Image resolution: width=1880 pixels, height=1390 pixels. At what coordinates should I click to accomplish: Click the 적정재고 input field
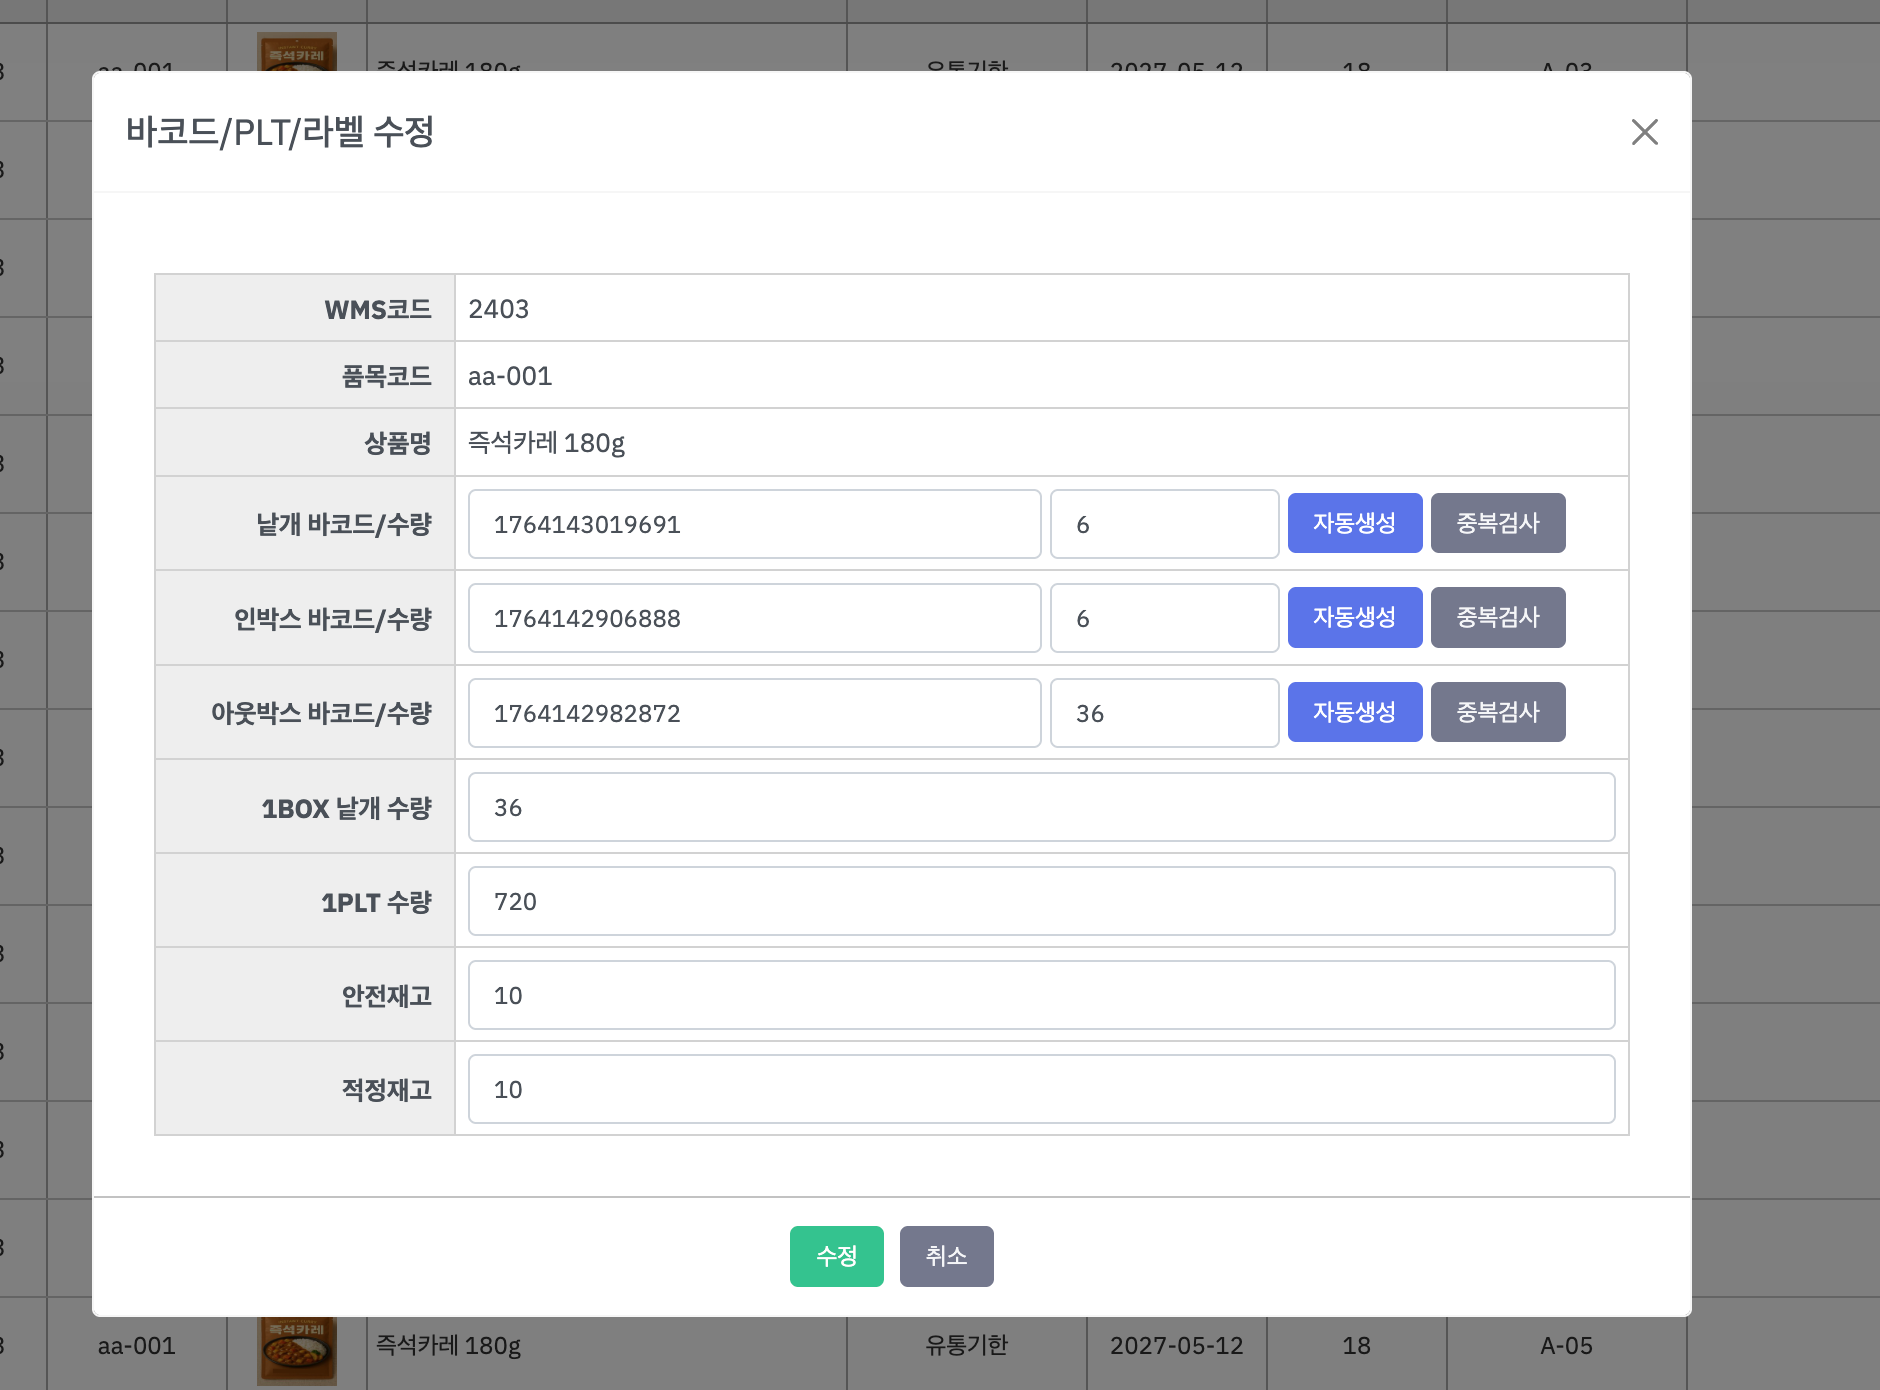click(1041, 1089)
